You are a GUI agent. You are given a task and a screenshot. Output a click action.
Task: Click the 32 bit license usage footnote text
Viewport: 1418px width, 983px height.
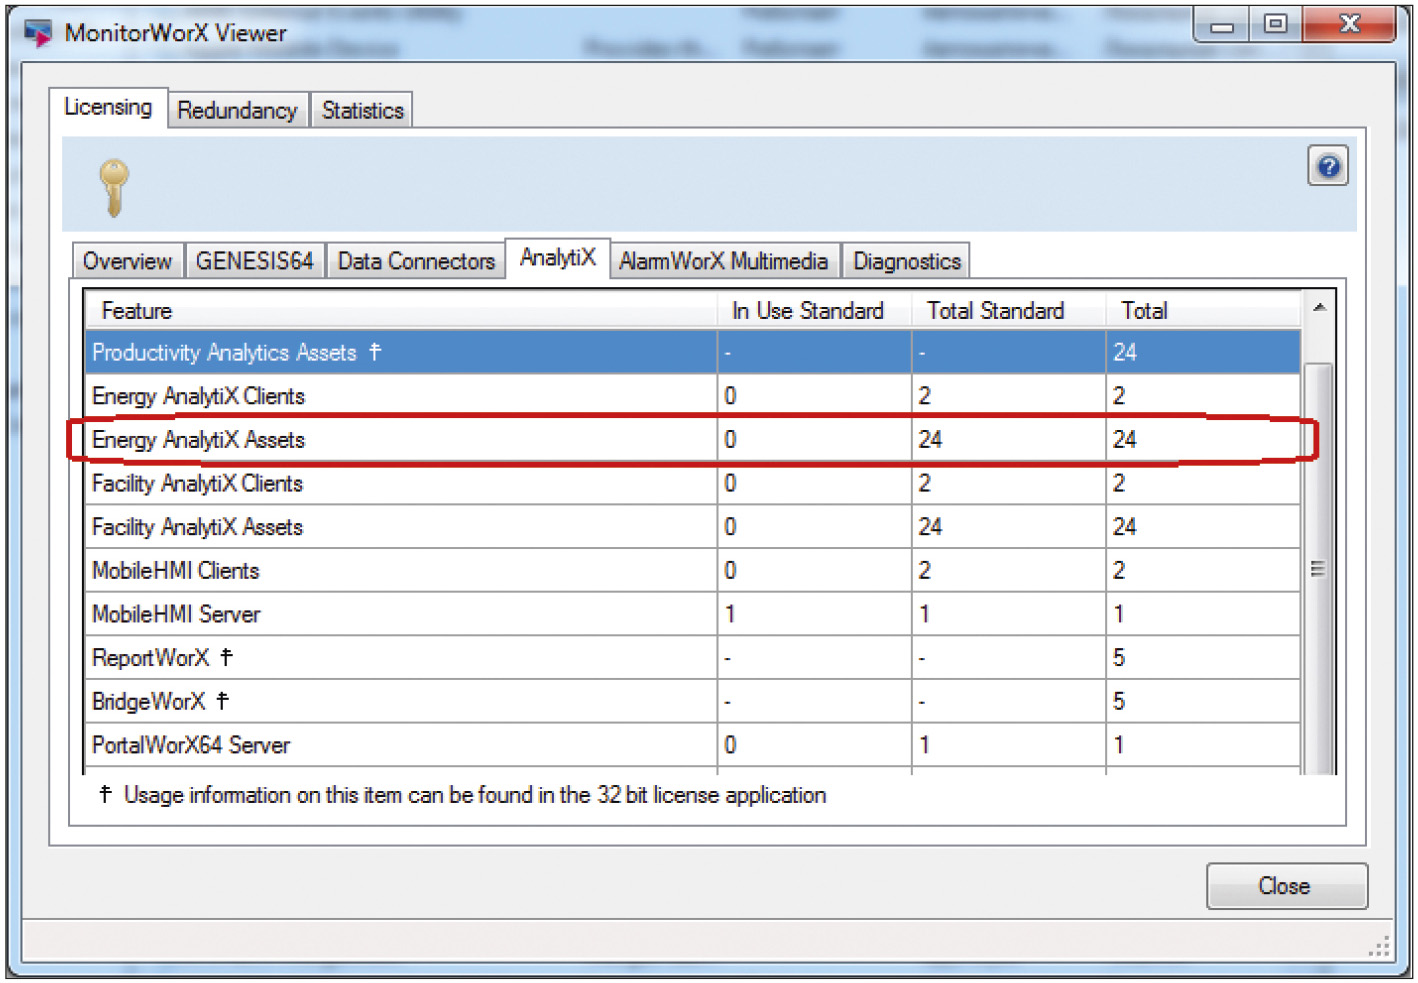point(463,796)
